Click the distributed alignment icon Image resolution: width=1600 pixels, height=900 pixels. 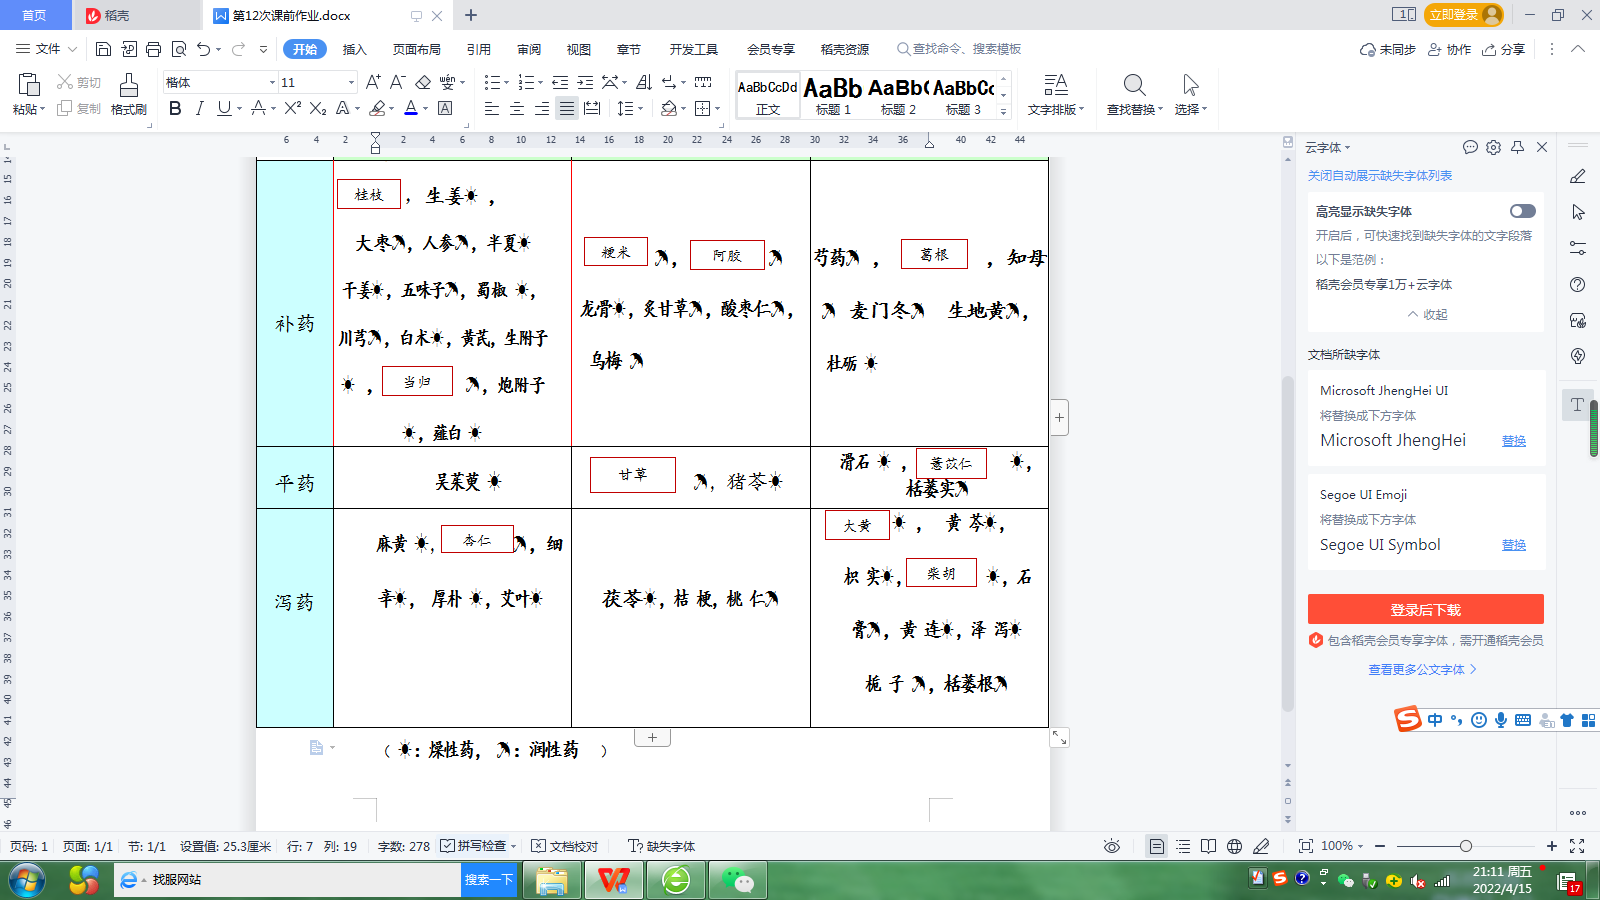(592, 108)
